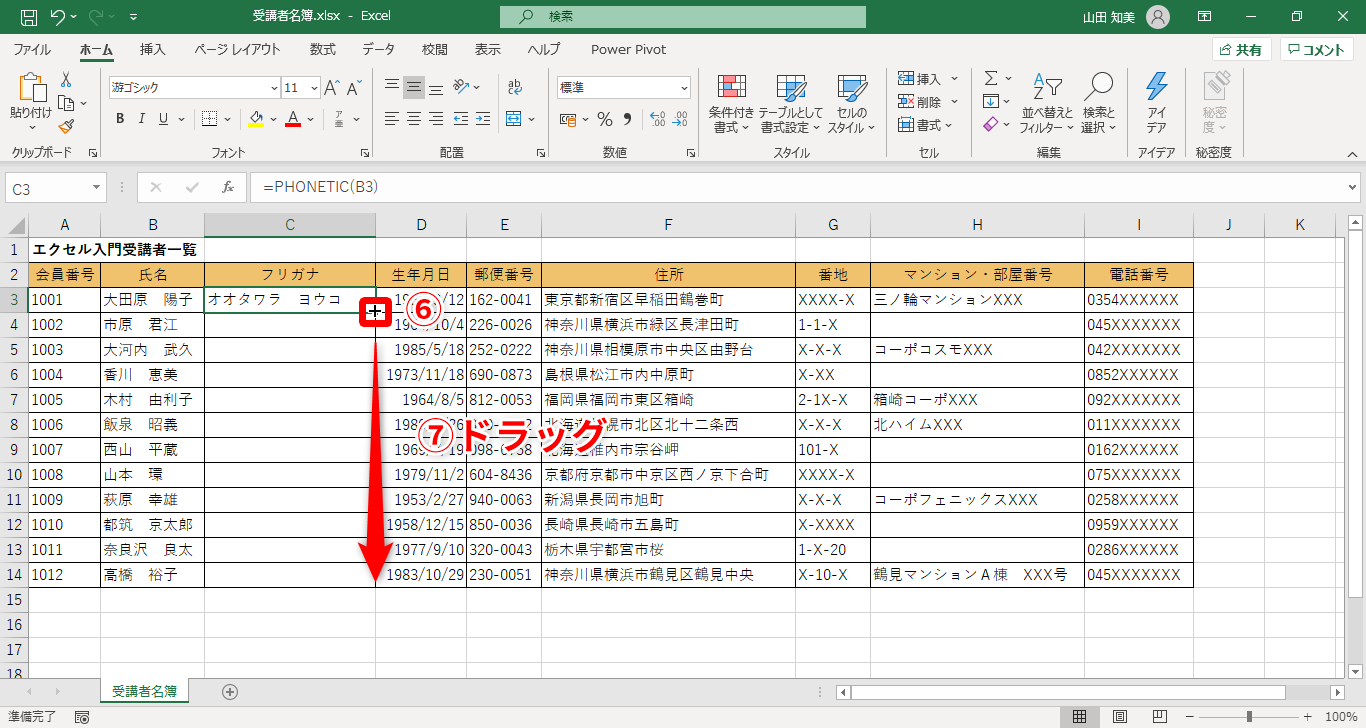
Task: Open Find & Select (検索と選択) menu
Action: [1098, 104]
